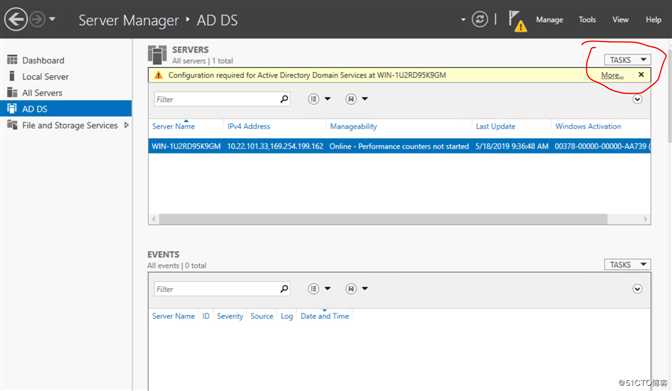672x391 pixels.
Task: Click the 00378-00000-00000-AA739 activation cell
Action: tap(602, 146)
